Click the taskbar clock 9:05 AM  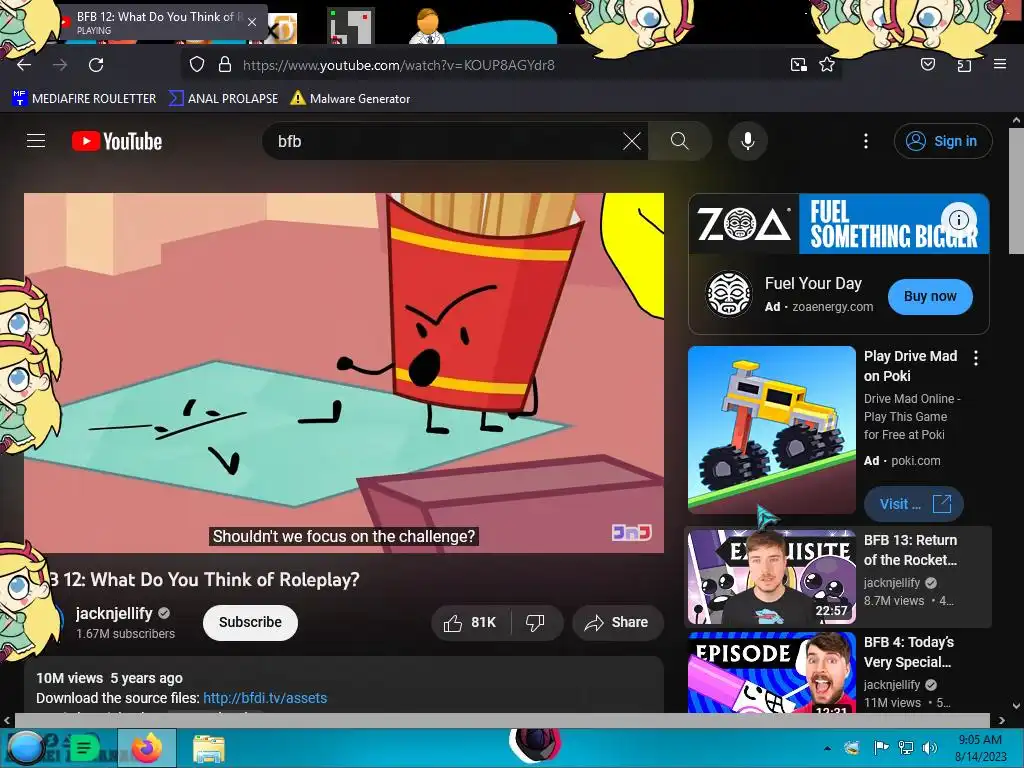(x=980, y=748)
